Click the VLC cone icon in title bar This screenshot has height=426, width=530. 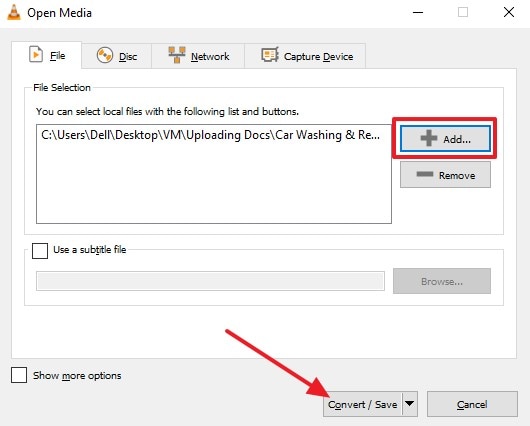point(14,13)
